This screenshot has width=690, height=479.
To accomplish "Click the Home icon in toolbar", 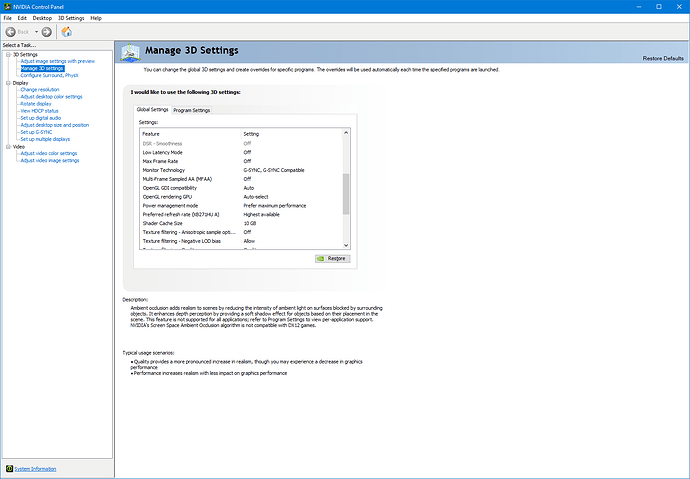I will [x=66, y=32].
